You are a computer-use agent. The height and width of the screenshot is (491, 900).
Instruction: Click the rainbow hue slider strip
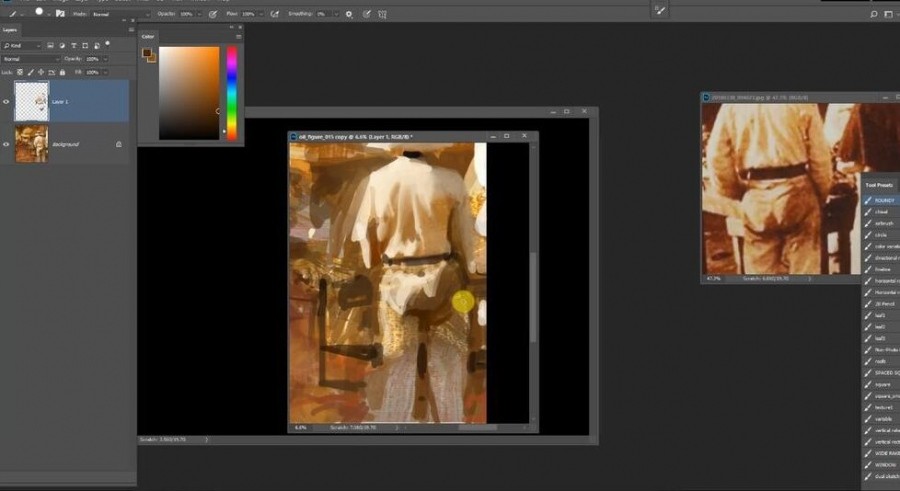coord(231,93)
